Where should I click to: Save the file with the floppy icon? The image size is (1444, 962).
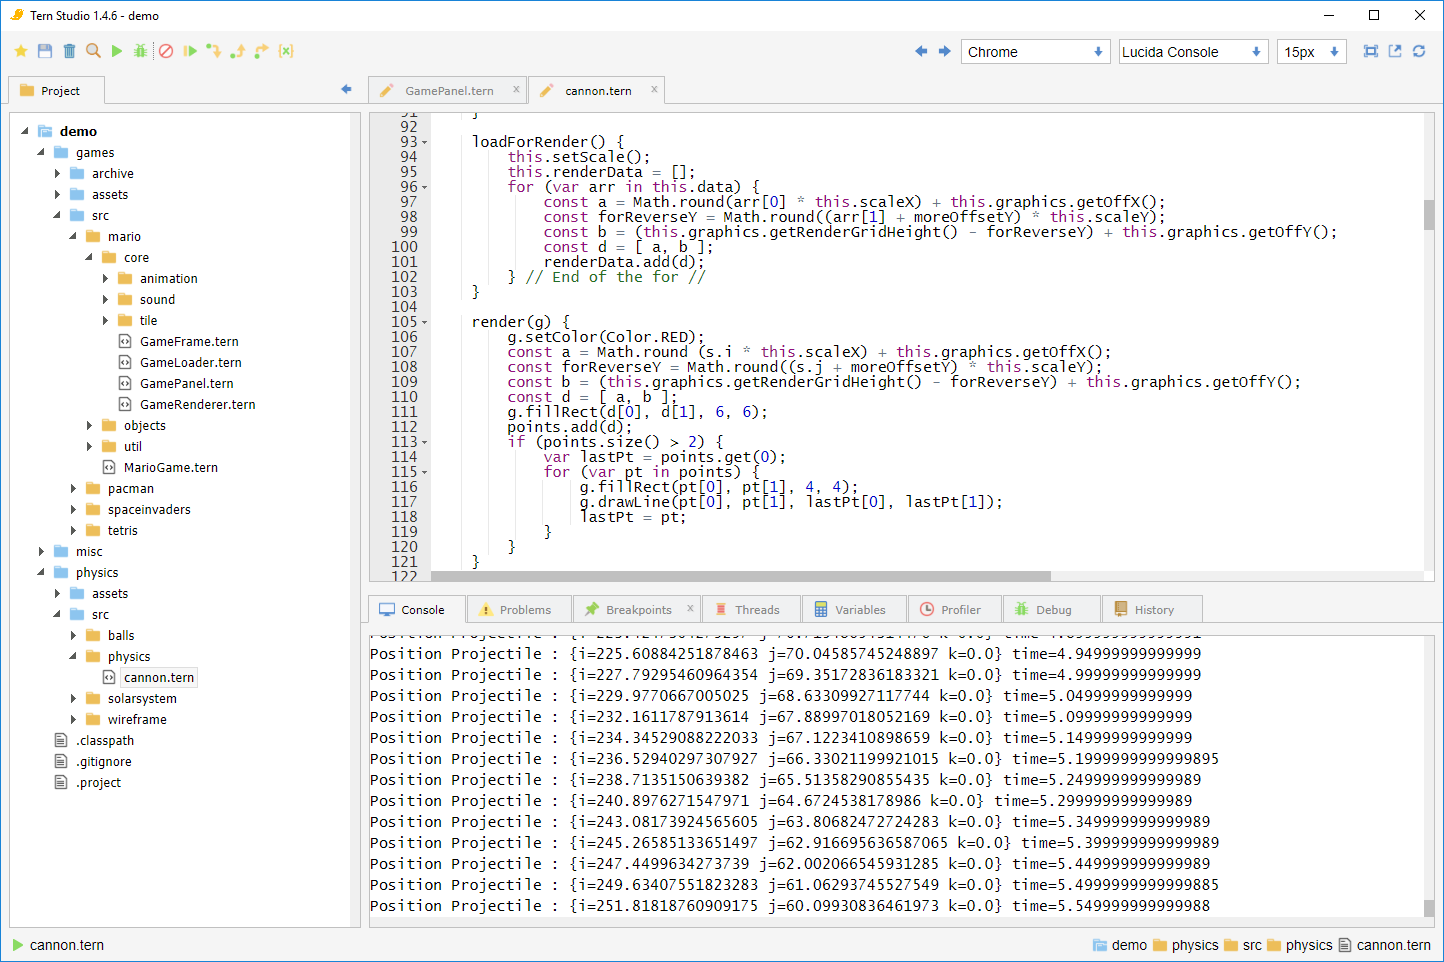click(x=45, y=51)
